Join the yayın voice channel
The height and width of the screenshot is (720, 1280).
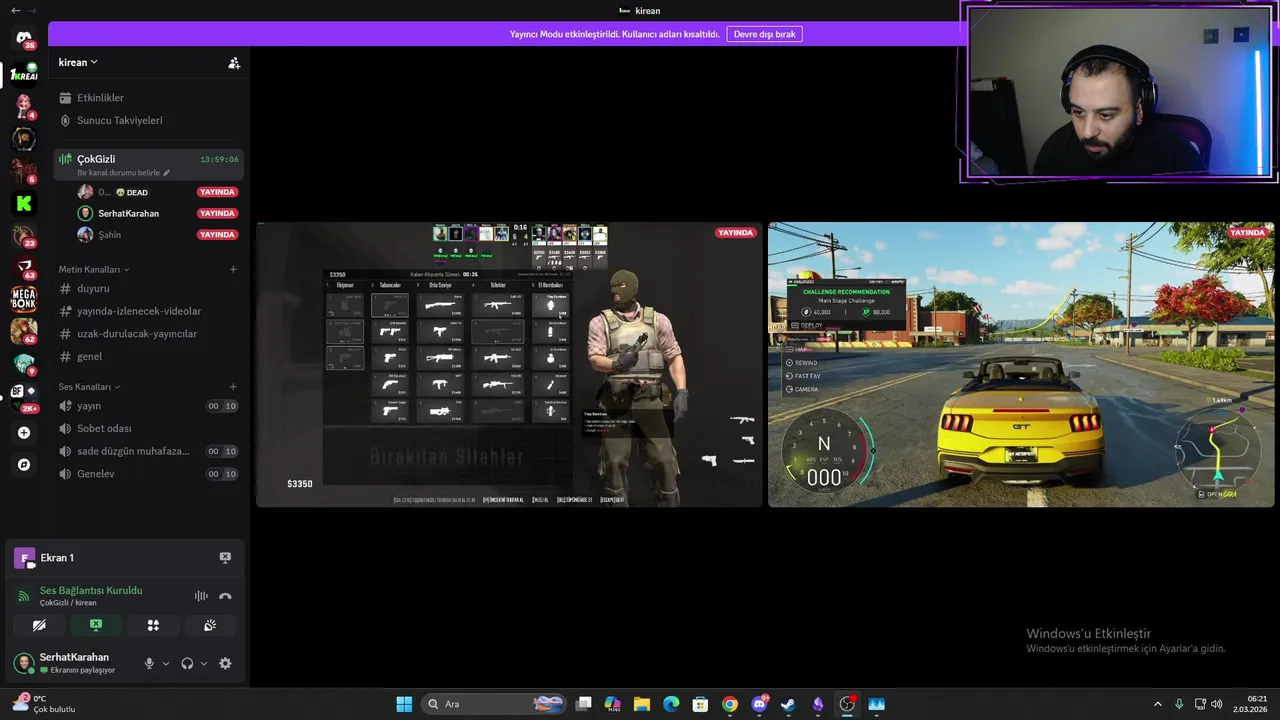(148, 406)
